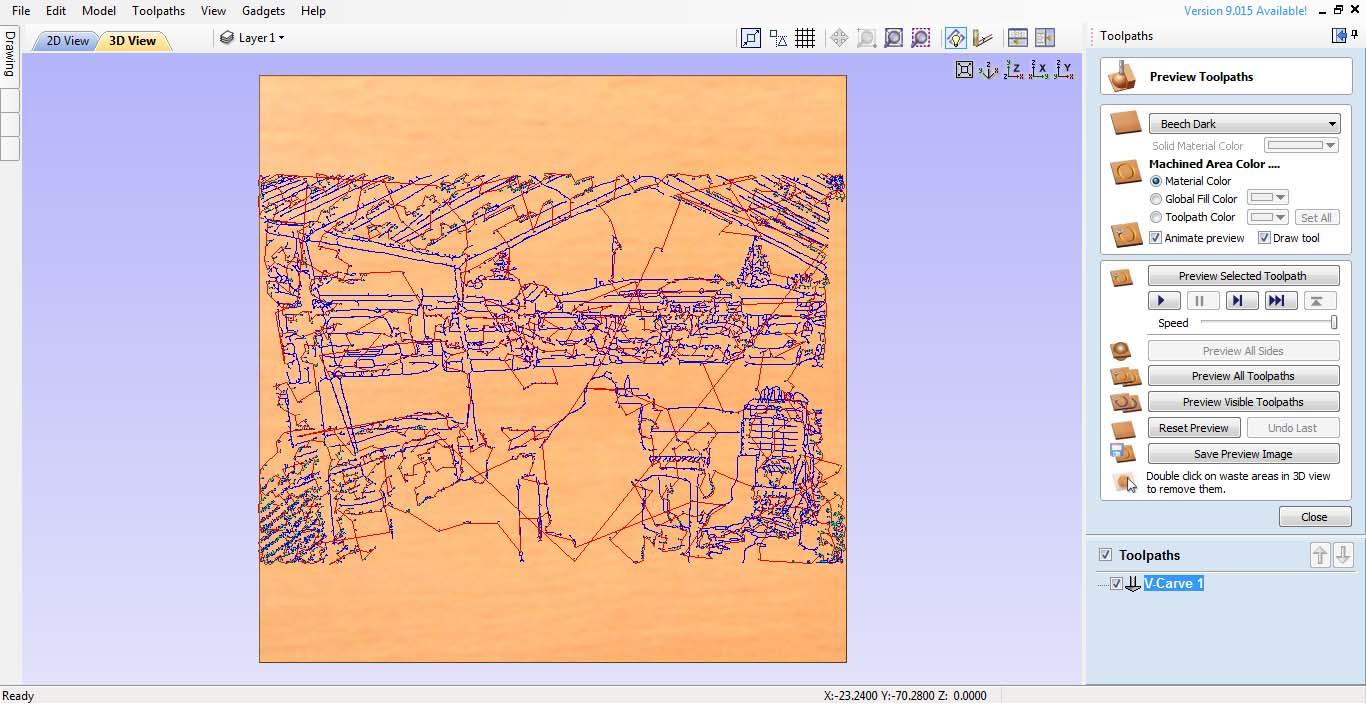View the model along the Y axis
Screen dimensions: 1366x704
click(x=1064, y=70)
